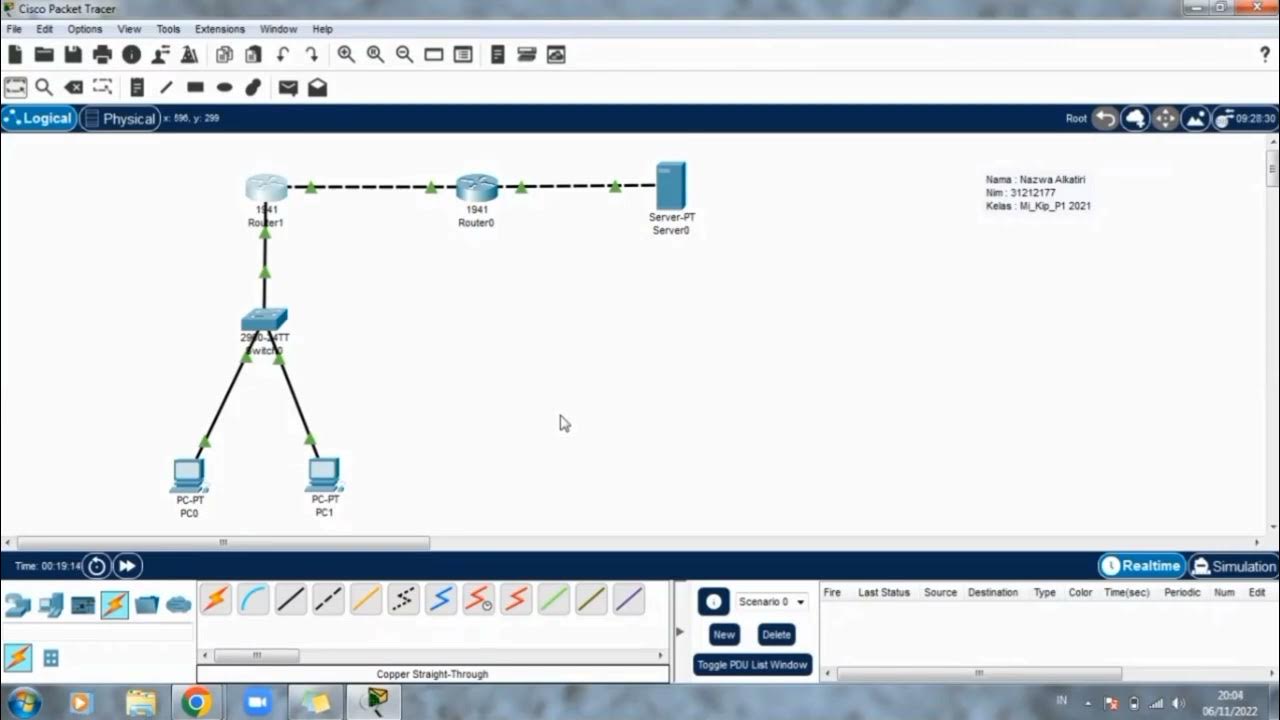The width and height of the screenshot is (1280, 720).
Task: Pick the light blue Console cable
Action: 254,599
